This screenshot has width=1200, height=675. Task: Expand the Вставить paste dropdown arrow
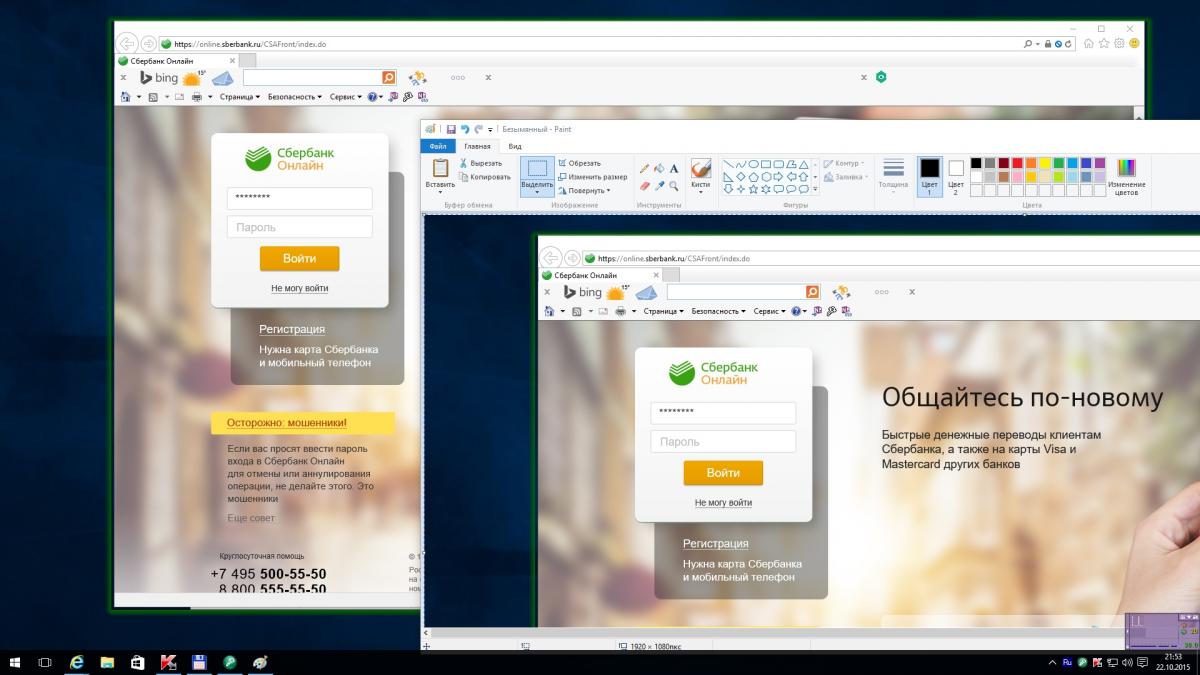440,191
